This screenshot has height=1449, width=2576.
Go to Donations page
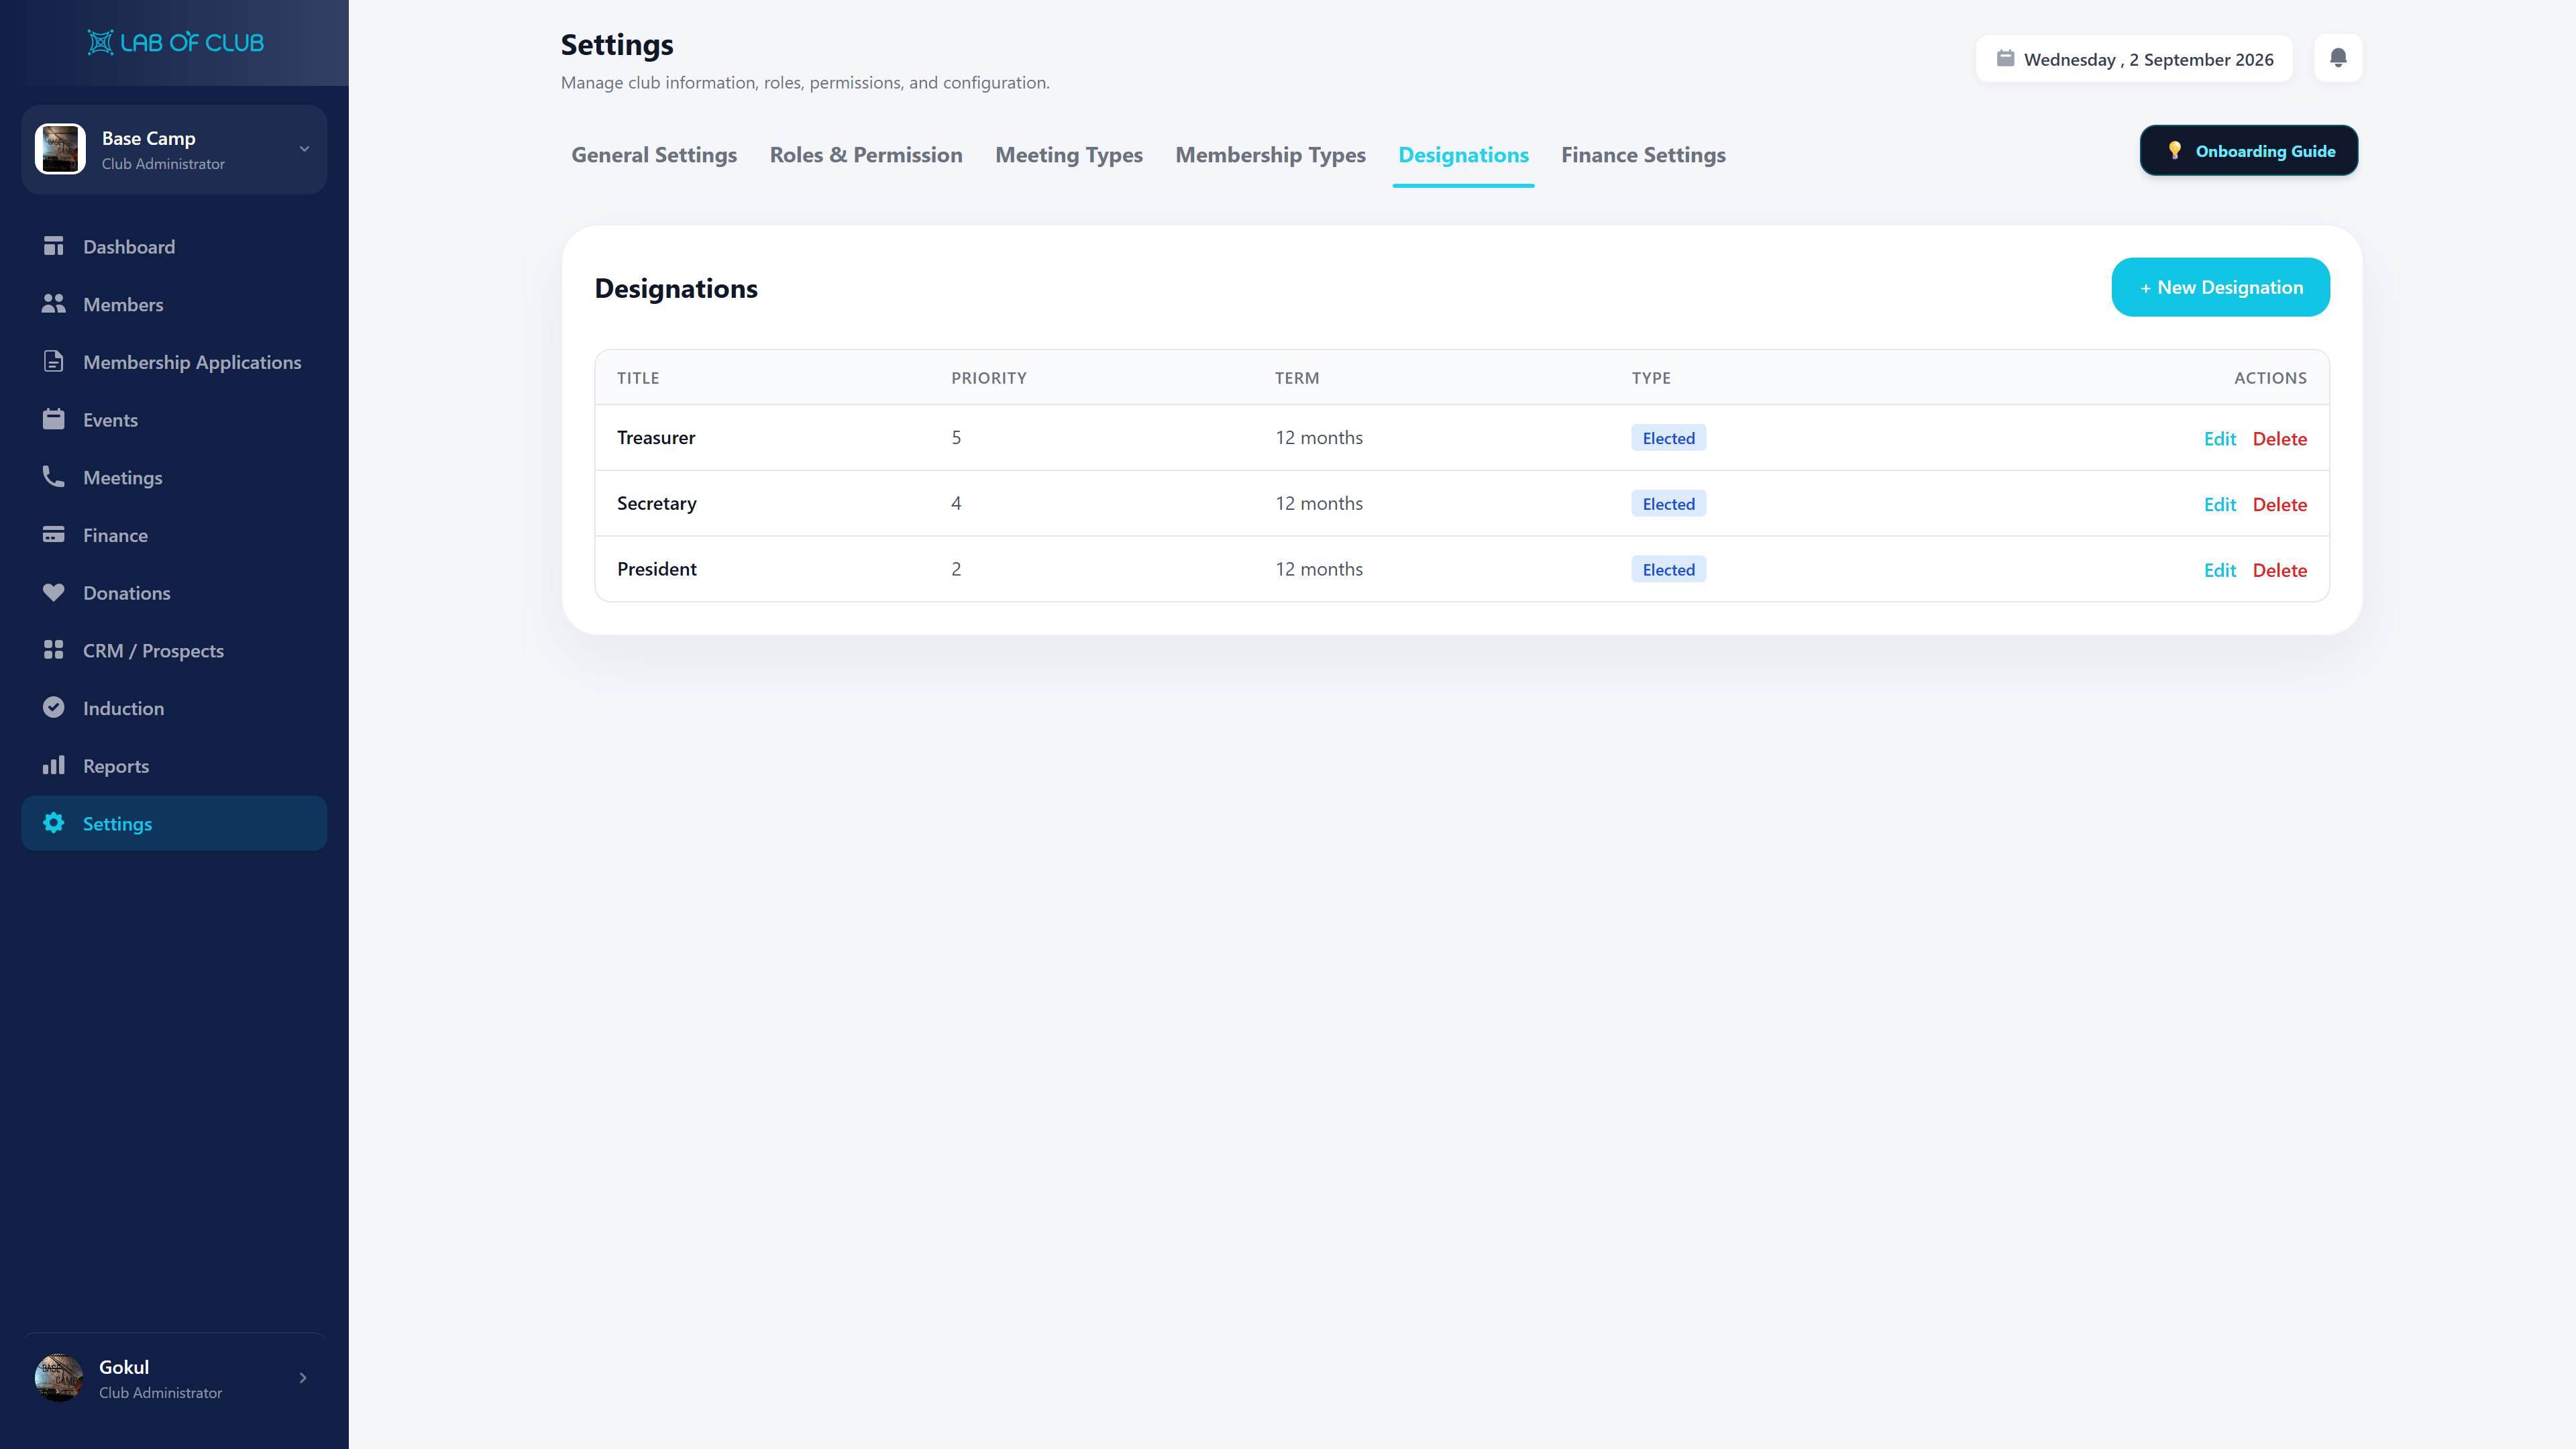174,593
